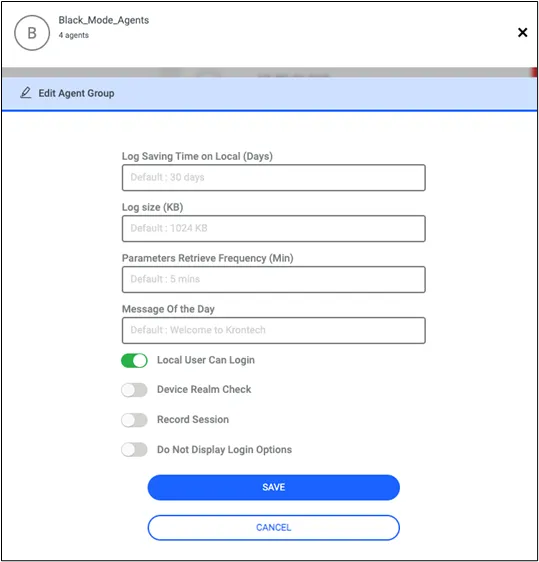The width and height of the screenshot is (539, 562).
Task: Save the agent group settings
Action: tap(273, 487)
